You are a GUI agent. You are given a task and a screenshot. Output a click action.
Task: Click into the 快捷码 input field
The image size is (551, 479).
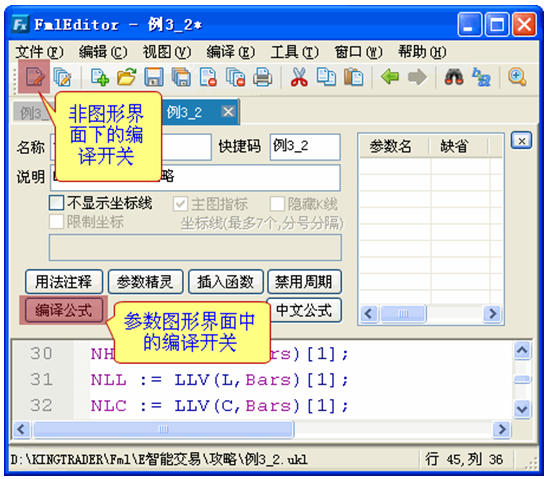coord(305,147)
